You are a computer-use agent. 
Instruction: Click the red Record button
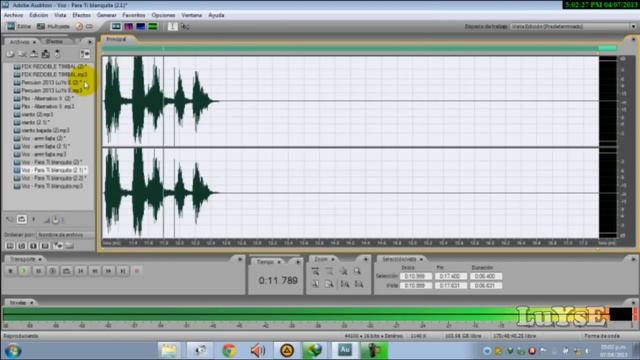point(137,271)
